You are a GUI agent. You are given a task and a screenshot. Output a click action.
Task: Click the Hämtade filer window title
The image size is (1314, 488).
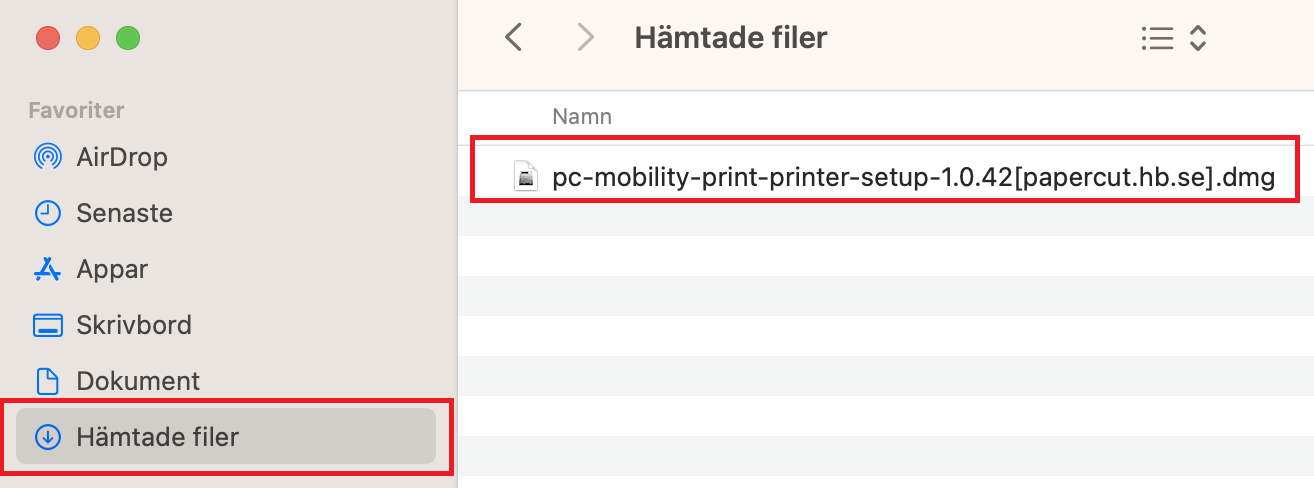coord(731,38)
